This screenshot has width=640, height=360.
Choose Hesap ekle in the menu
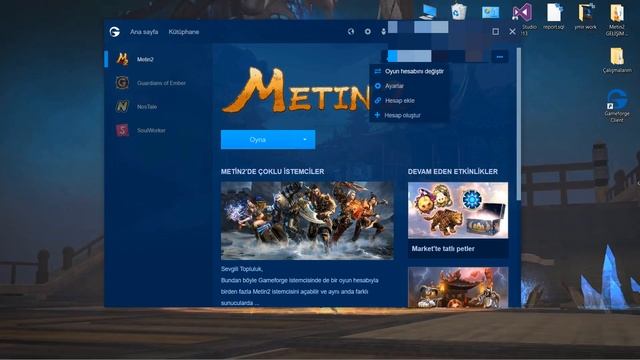(x=409, y=100)
